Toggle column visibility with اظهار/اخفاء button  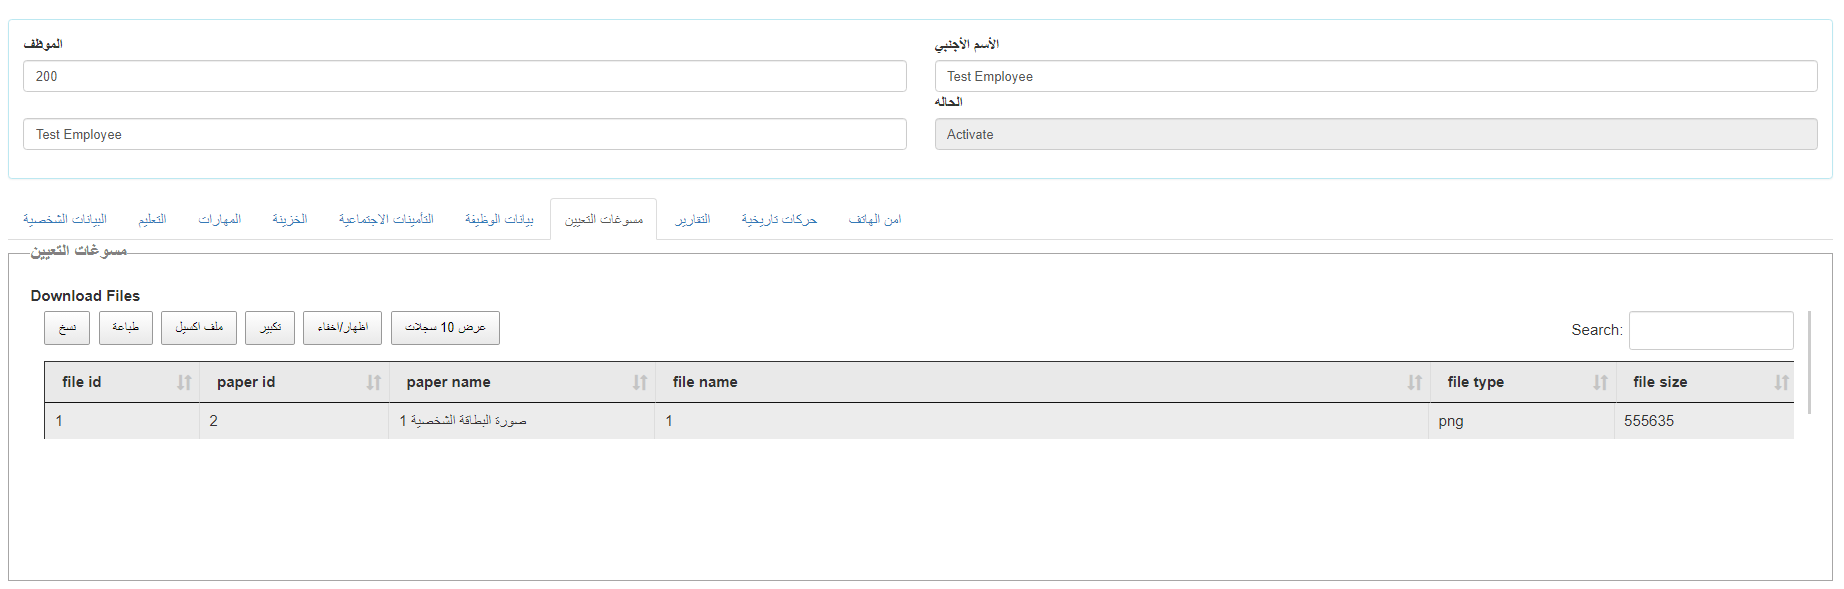click(x=342, y=328)
